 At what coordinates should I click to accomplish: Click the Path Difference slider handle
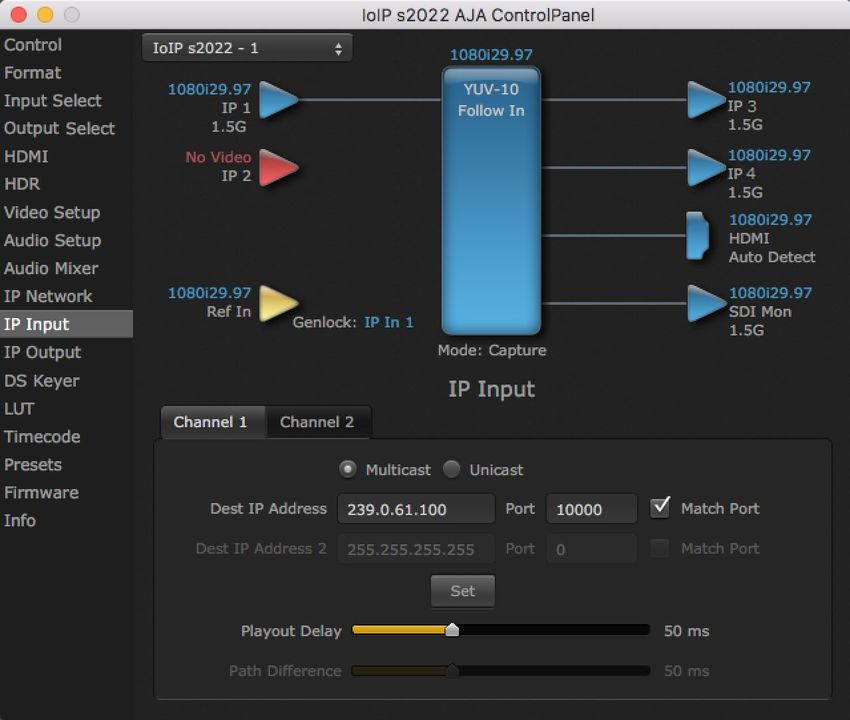coord(452,671)
